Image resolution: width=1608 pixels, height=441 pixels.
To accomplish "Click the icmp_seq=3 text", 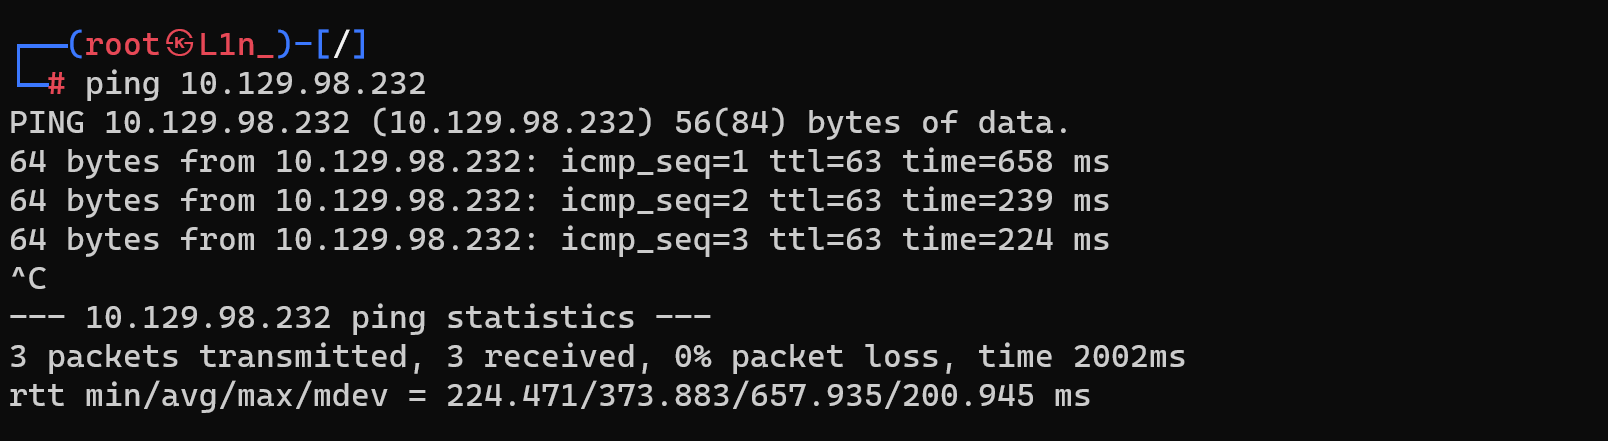I will [655, 240].
